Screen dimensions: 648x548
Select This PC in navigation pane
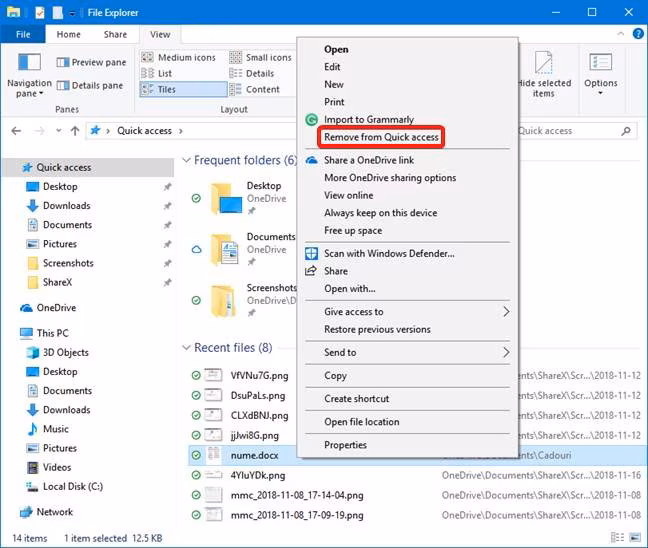click(x=52, y=333)
